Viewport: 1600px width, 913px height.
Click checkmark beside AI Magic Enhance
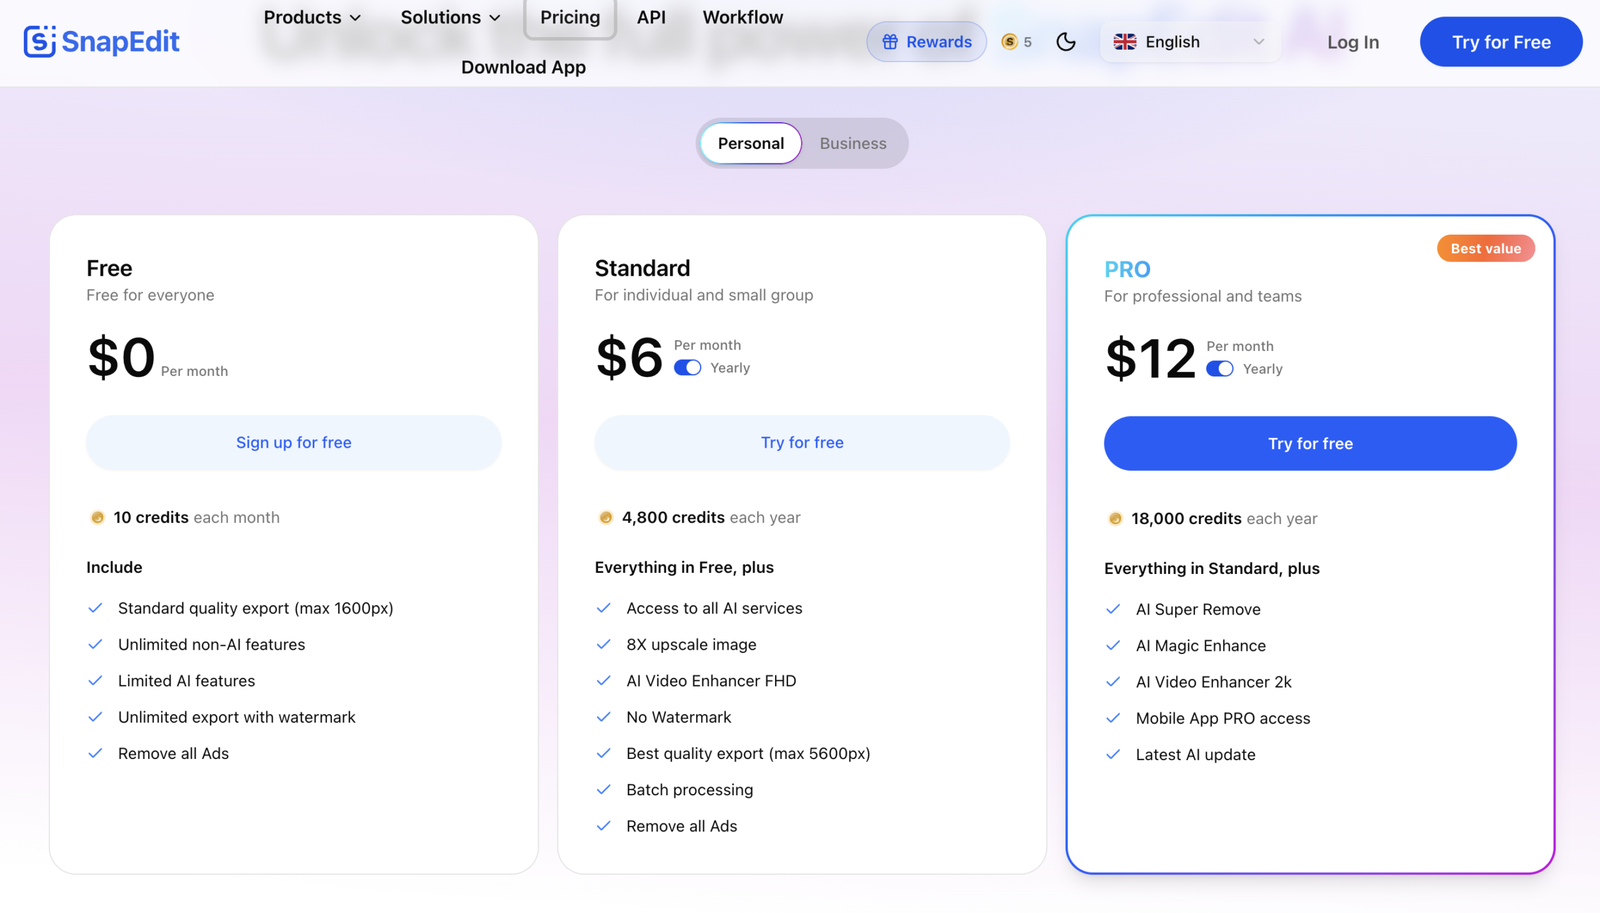tap(1113, 646)
